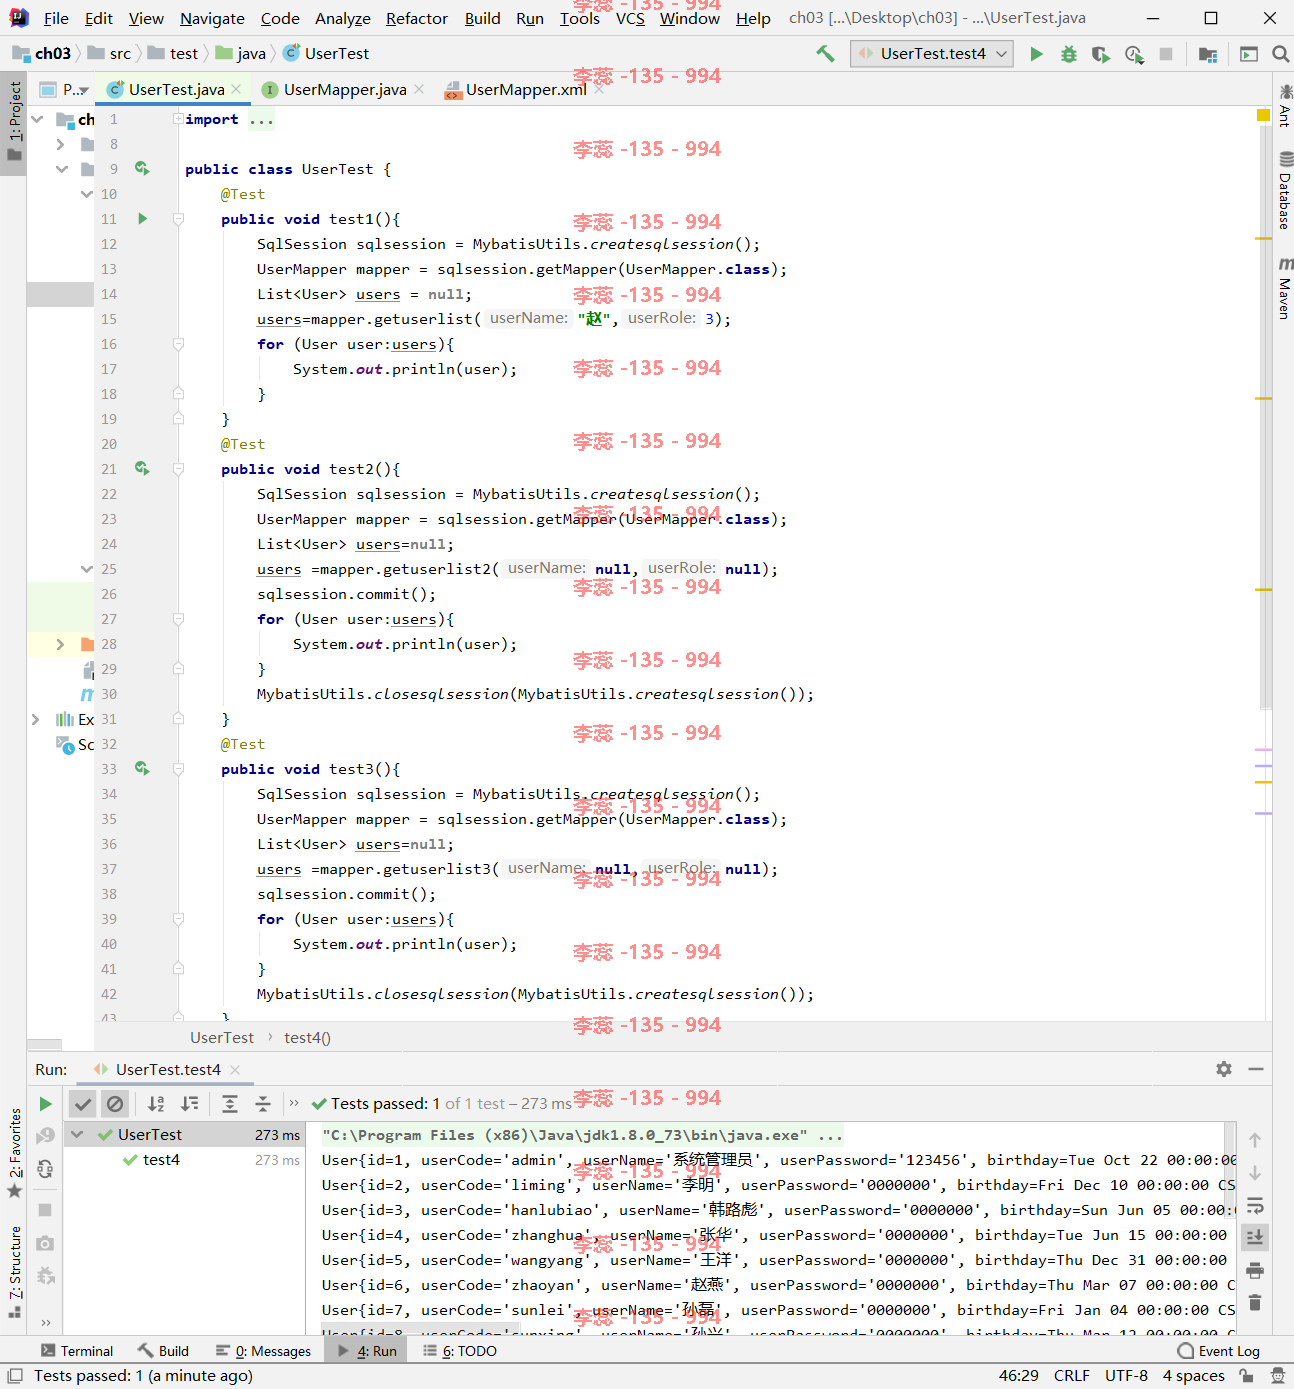Rerun tests in the Run panel
Screen dimensions: 1294x1389
tap(45, 1104)
